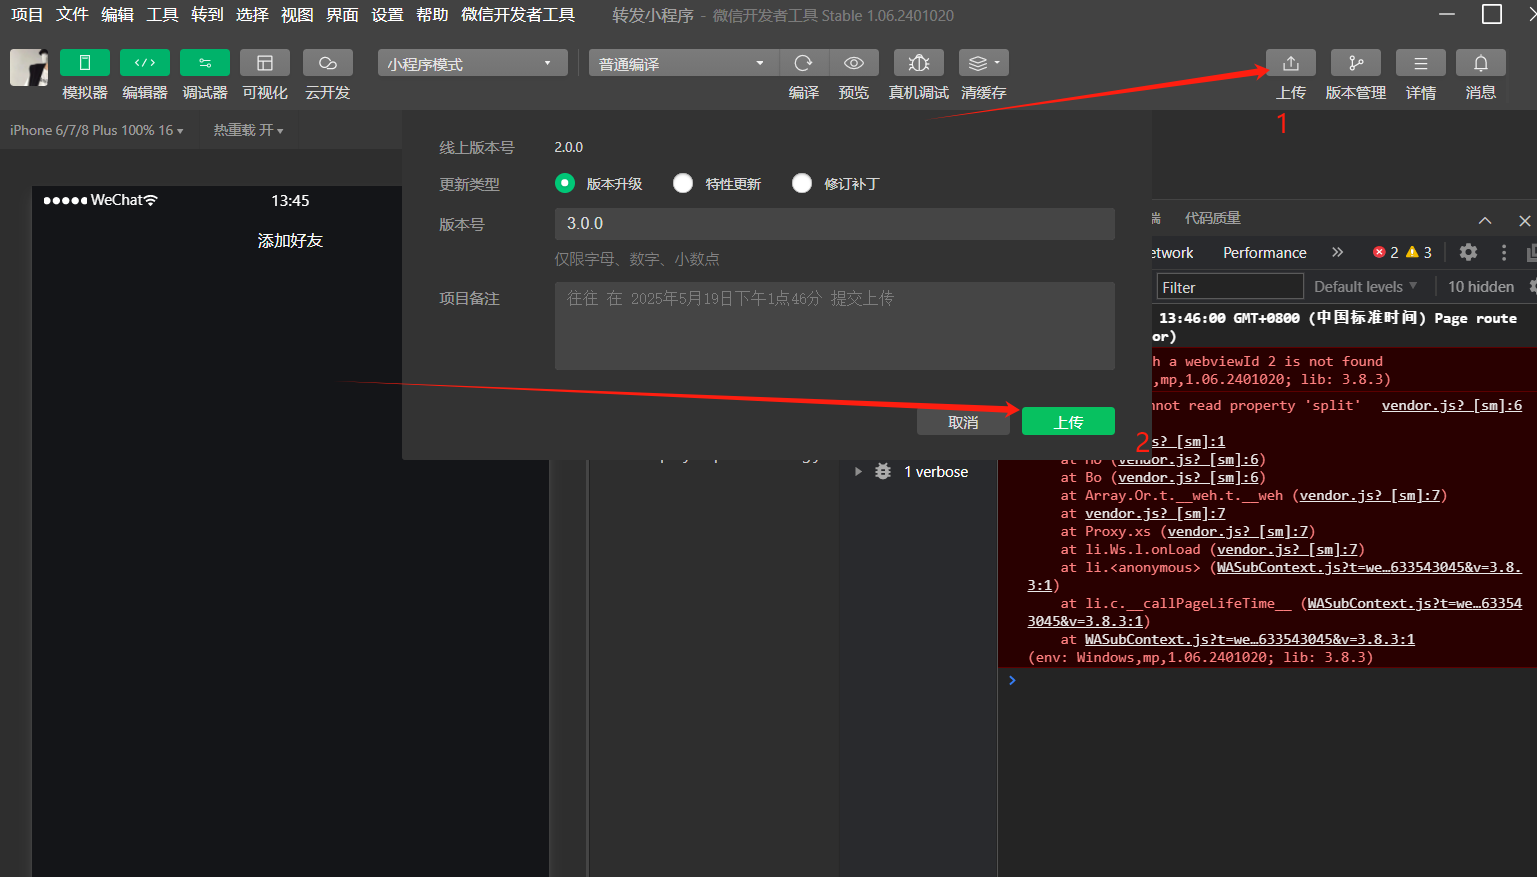Select the 修订补丁 radio option
This screenshot has width=1537, height=877.
click(x=802, y=183)
